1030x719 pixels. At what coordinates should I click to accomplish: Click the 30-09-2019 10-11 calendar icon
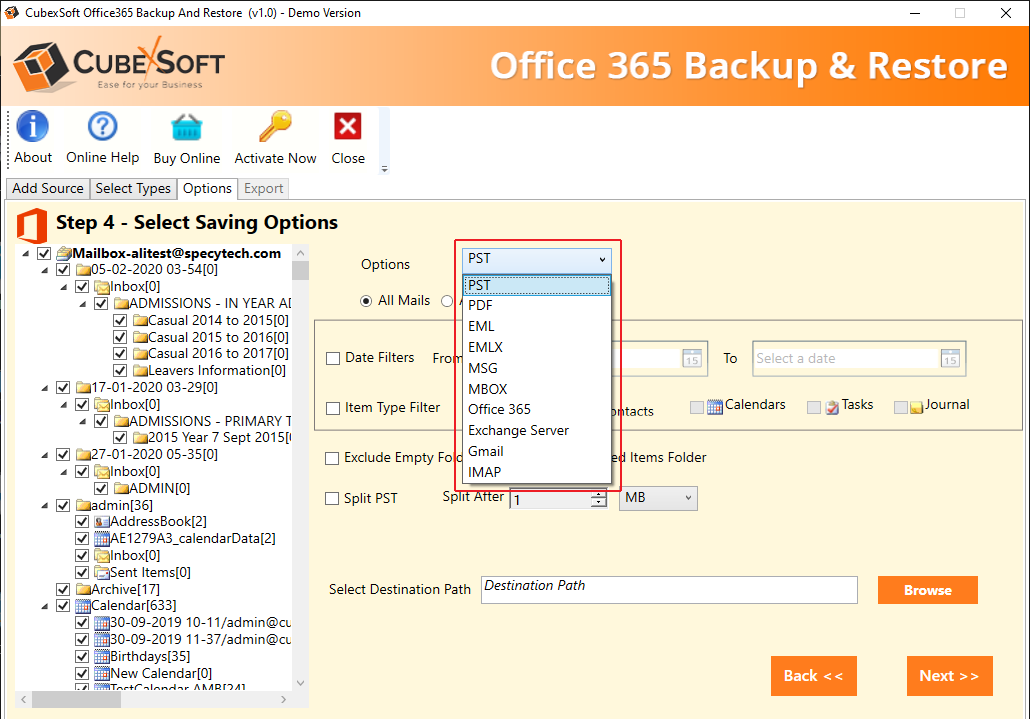click(102, 622)
